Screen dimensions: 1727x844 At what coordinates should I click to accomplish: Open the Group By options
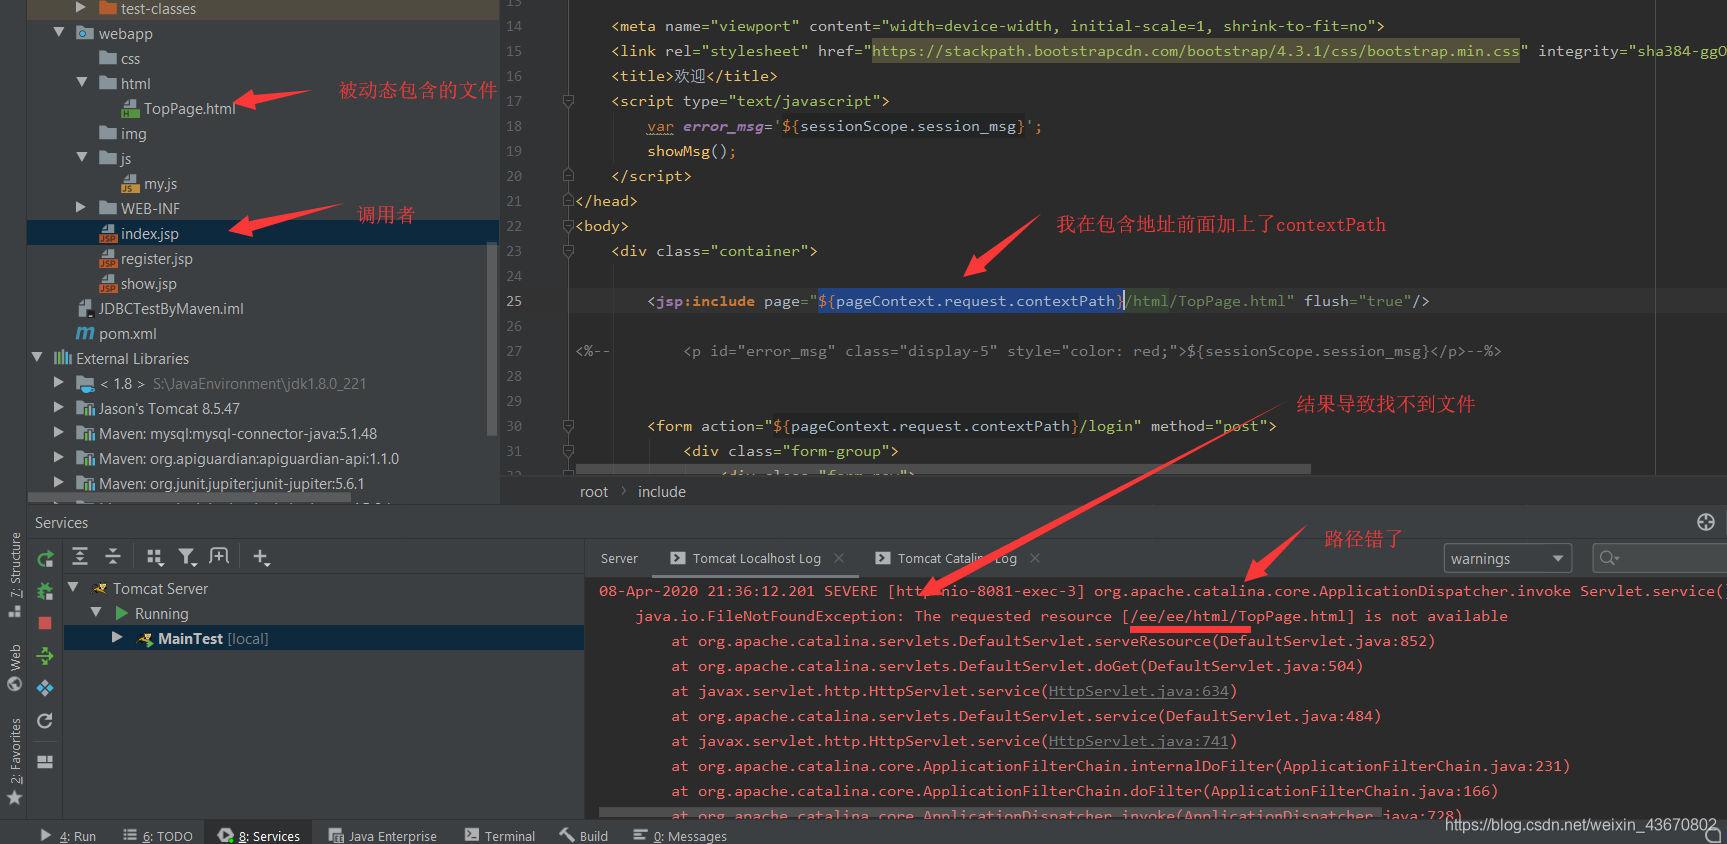(155, 557)
